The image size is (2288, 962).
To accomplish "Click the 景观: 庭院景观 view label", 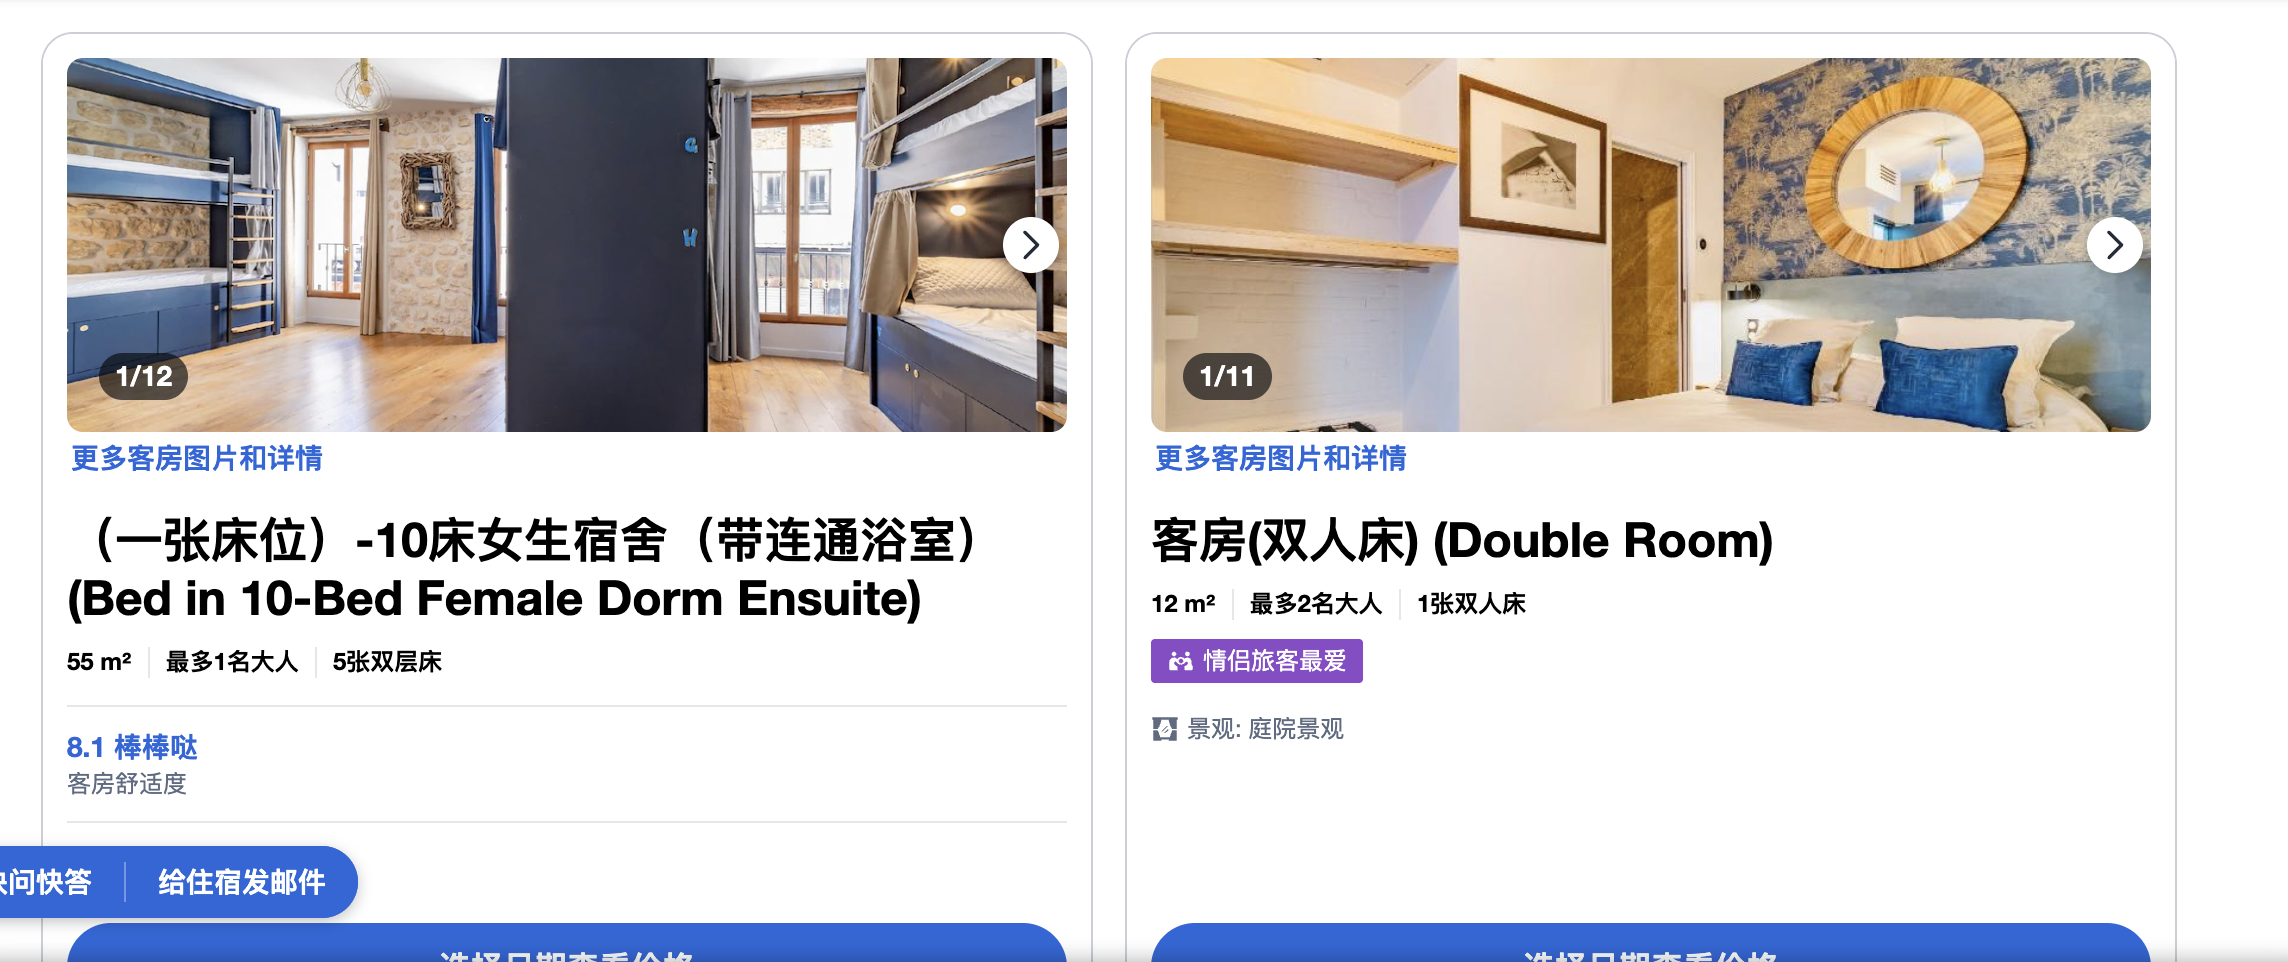I will [1265, 729].
